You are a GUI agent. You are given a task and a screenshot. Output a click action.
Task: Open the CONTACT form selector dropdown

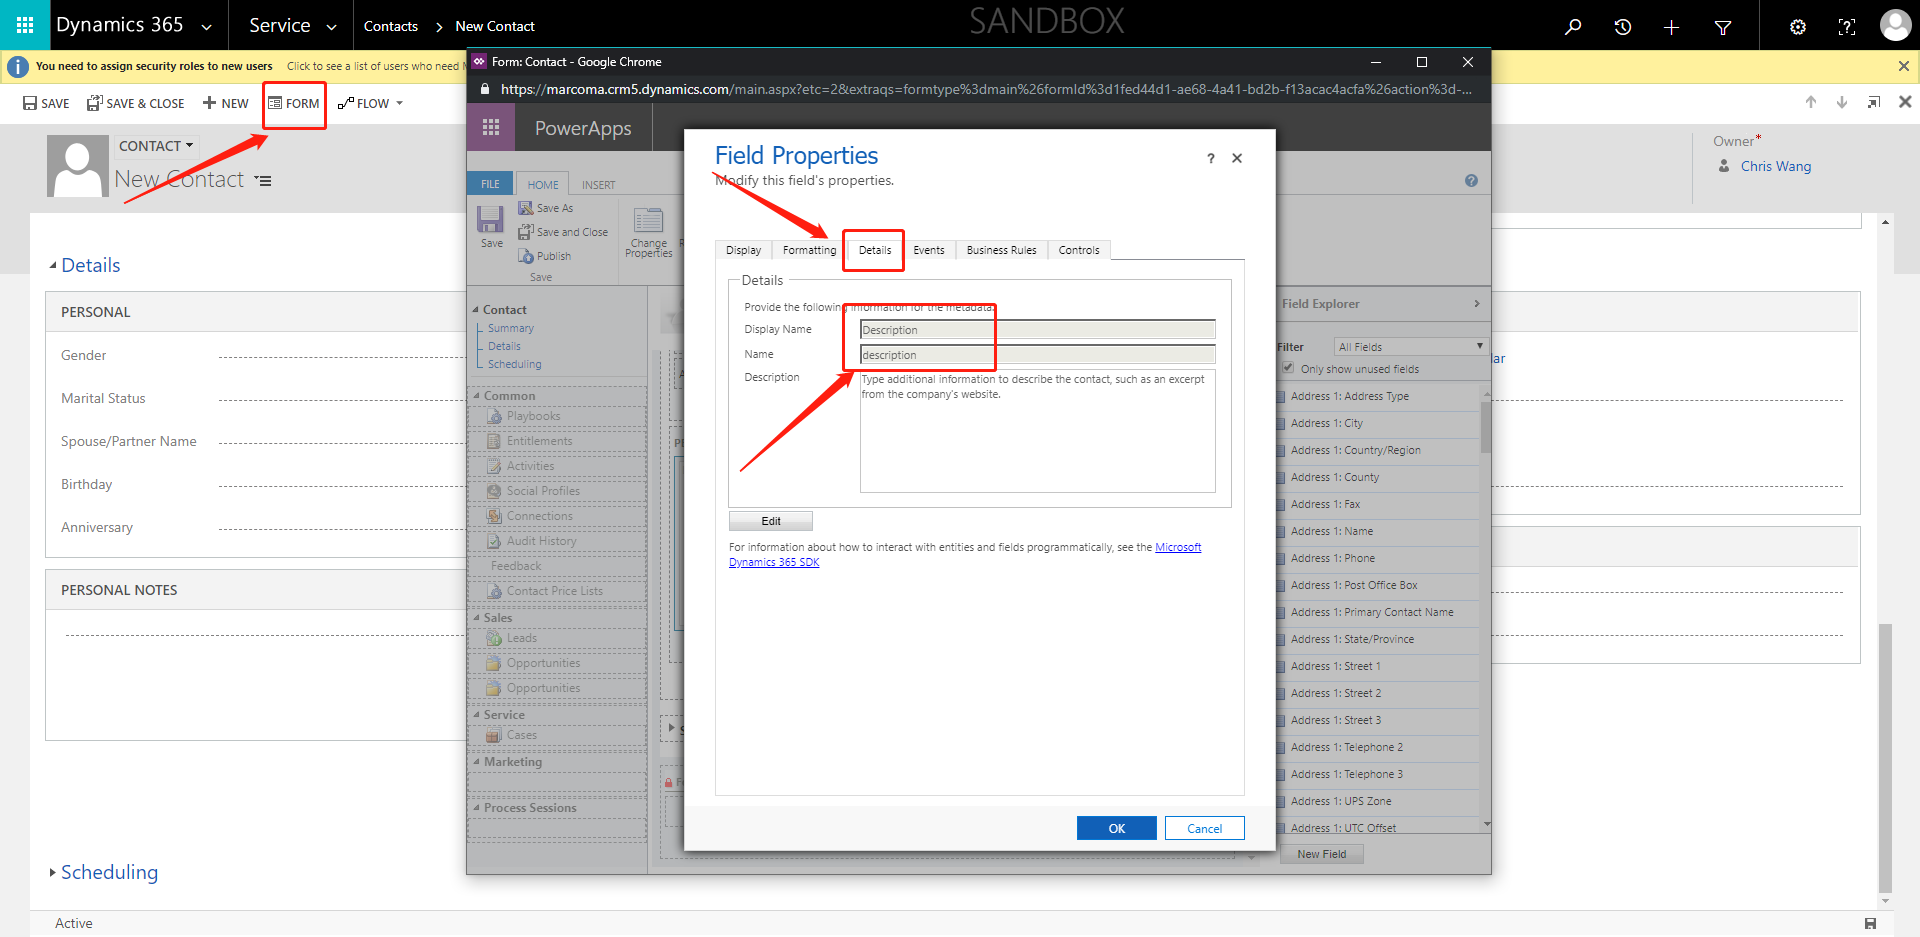click(x=156, y=146)
